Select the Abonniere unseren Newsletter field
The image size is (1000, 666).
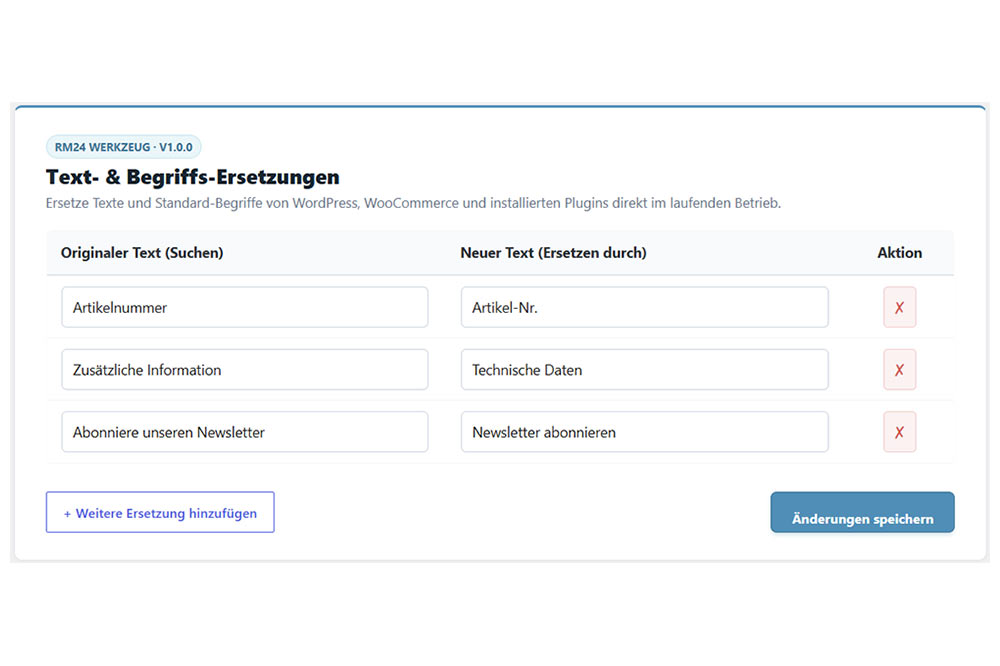click(x=245, y=433)
